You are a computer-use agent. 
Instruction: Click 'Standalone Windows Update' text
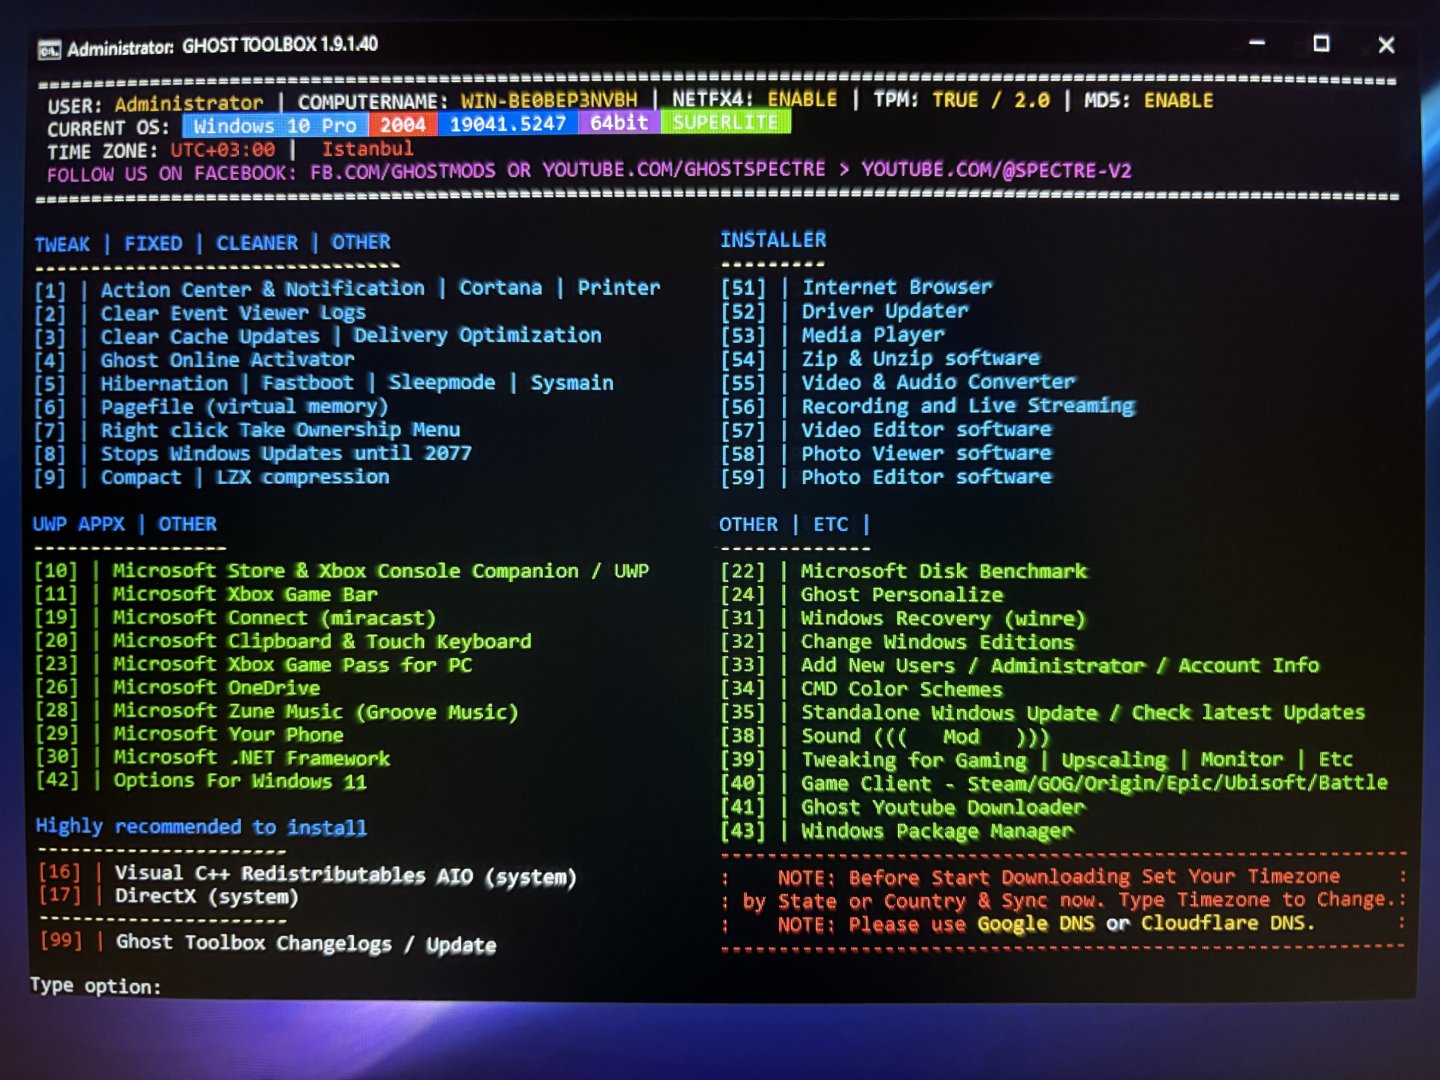coord(949,713)
